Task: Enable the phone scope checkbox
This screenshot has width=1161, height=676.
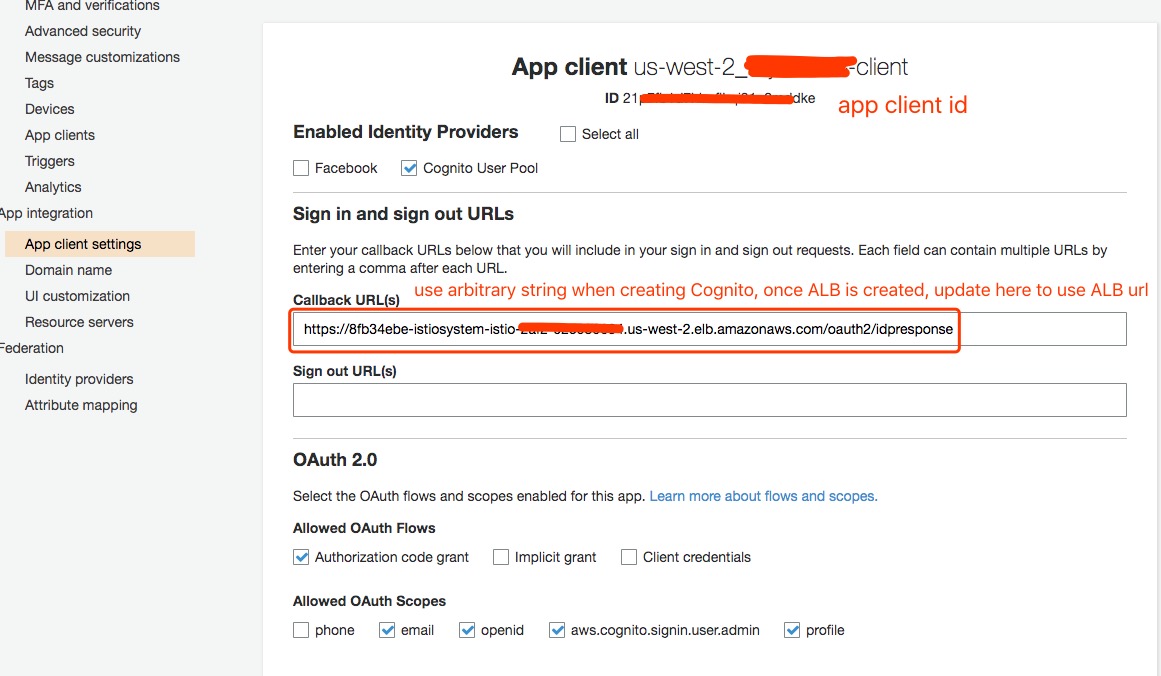Action: click(301, 630)
